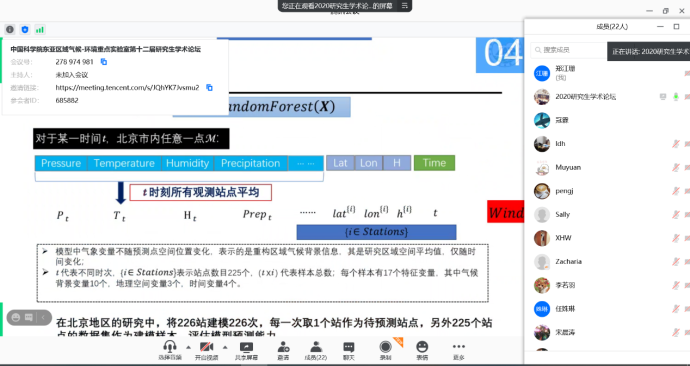This screenshot has height=366, width=690.
Task: Expand the arrow next to 选择音频
Action: pyautogui.click(x=188, y=347)
